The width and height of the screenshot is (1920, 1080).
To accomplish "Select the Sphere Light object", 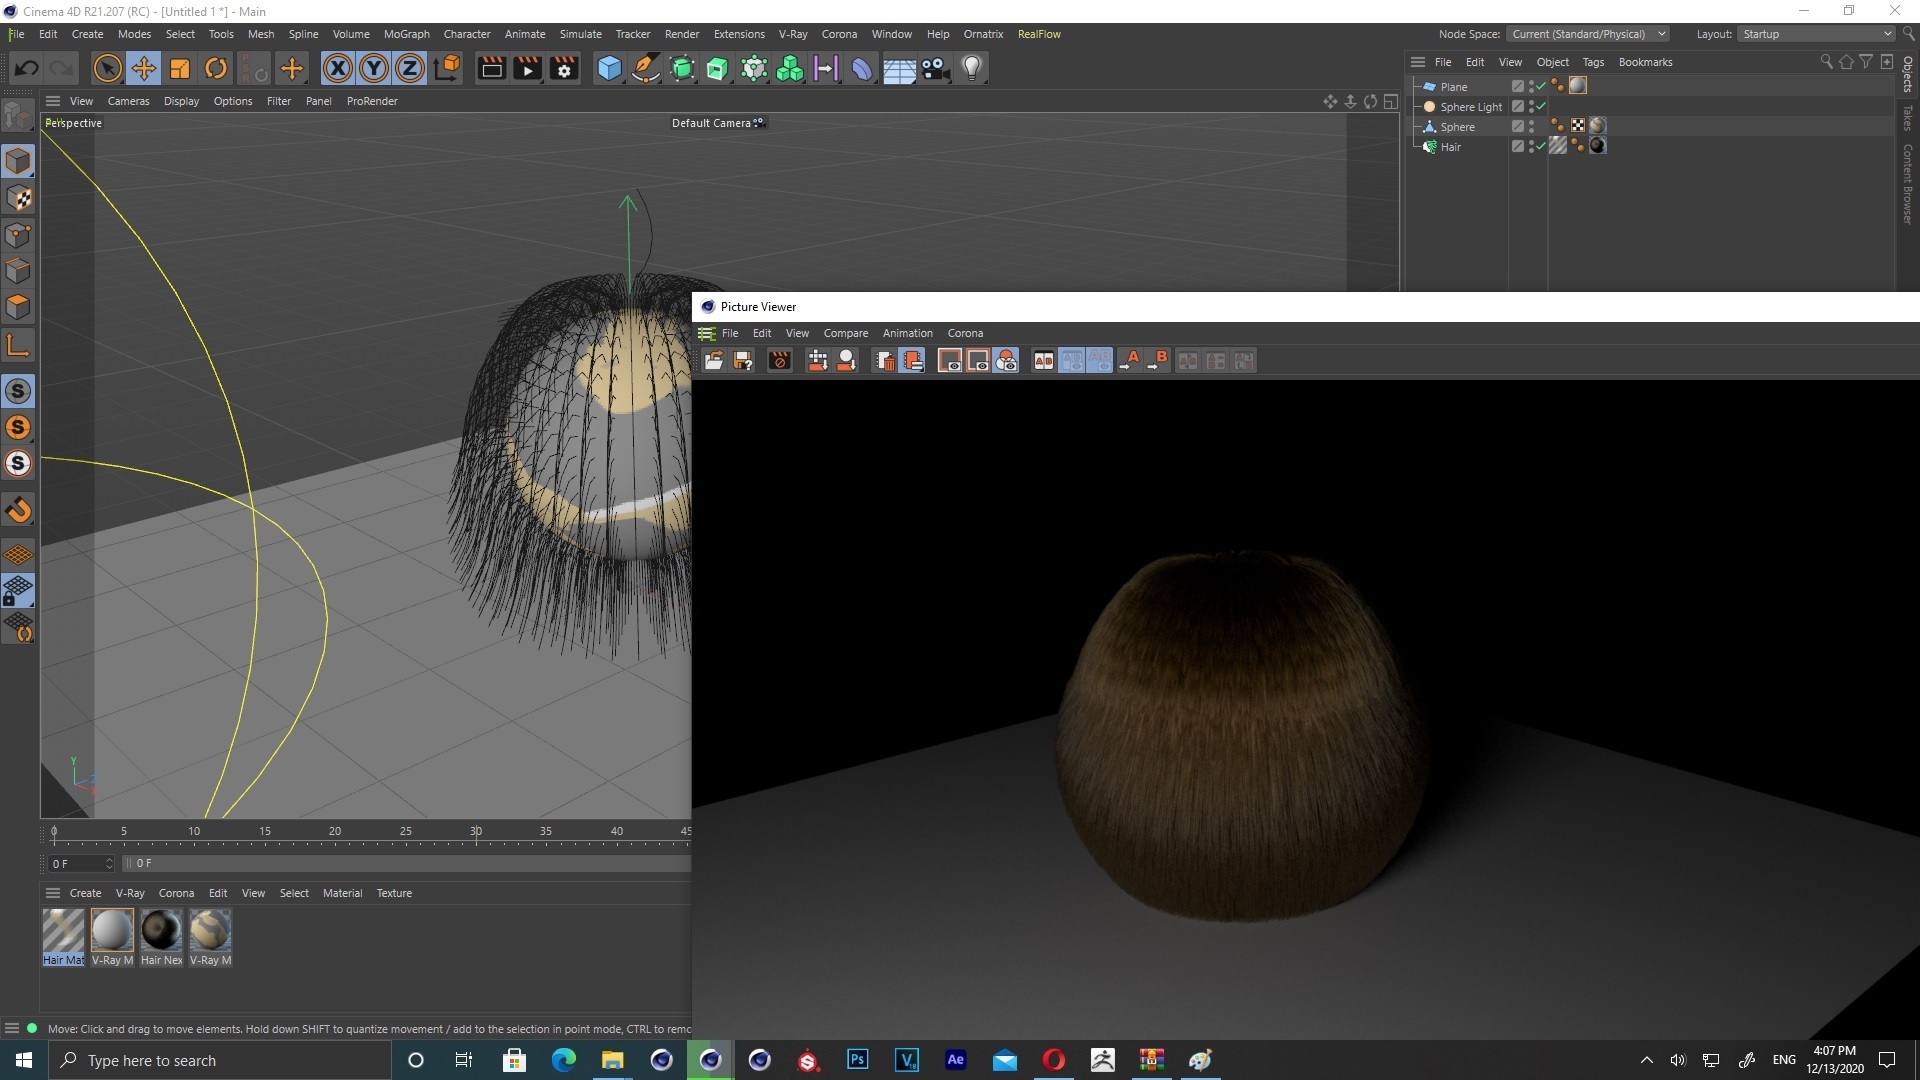I will (x=1471, y=107).
